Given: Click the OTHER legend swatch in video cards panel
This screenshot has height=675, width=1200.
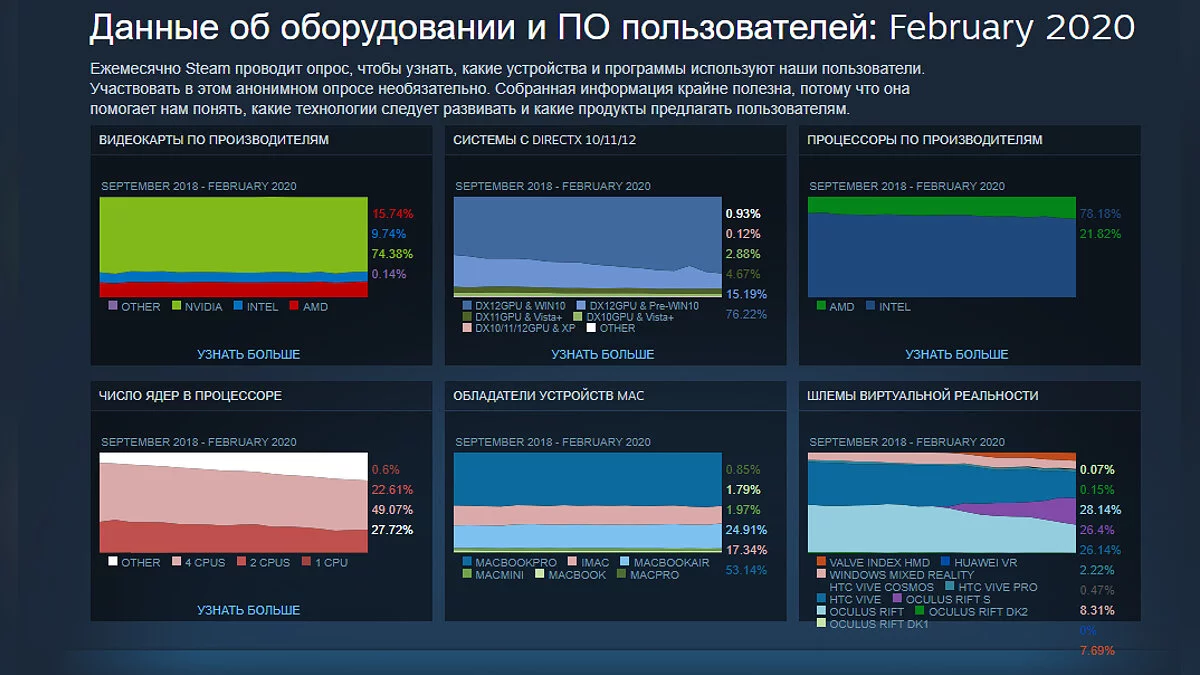Looking at the screenshot, I should [x=112, y=306].
